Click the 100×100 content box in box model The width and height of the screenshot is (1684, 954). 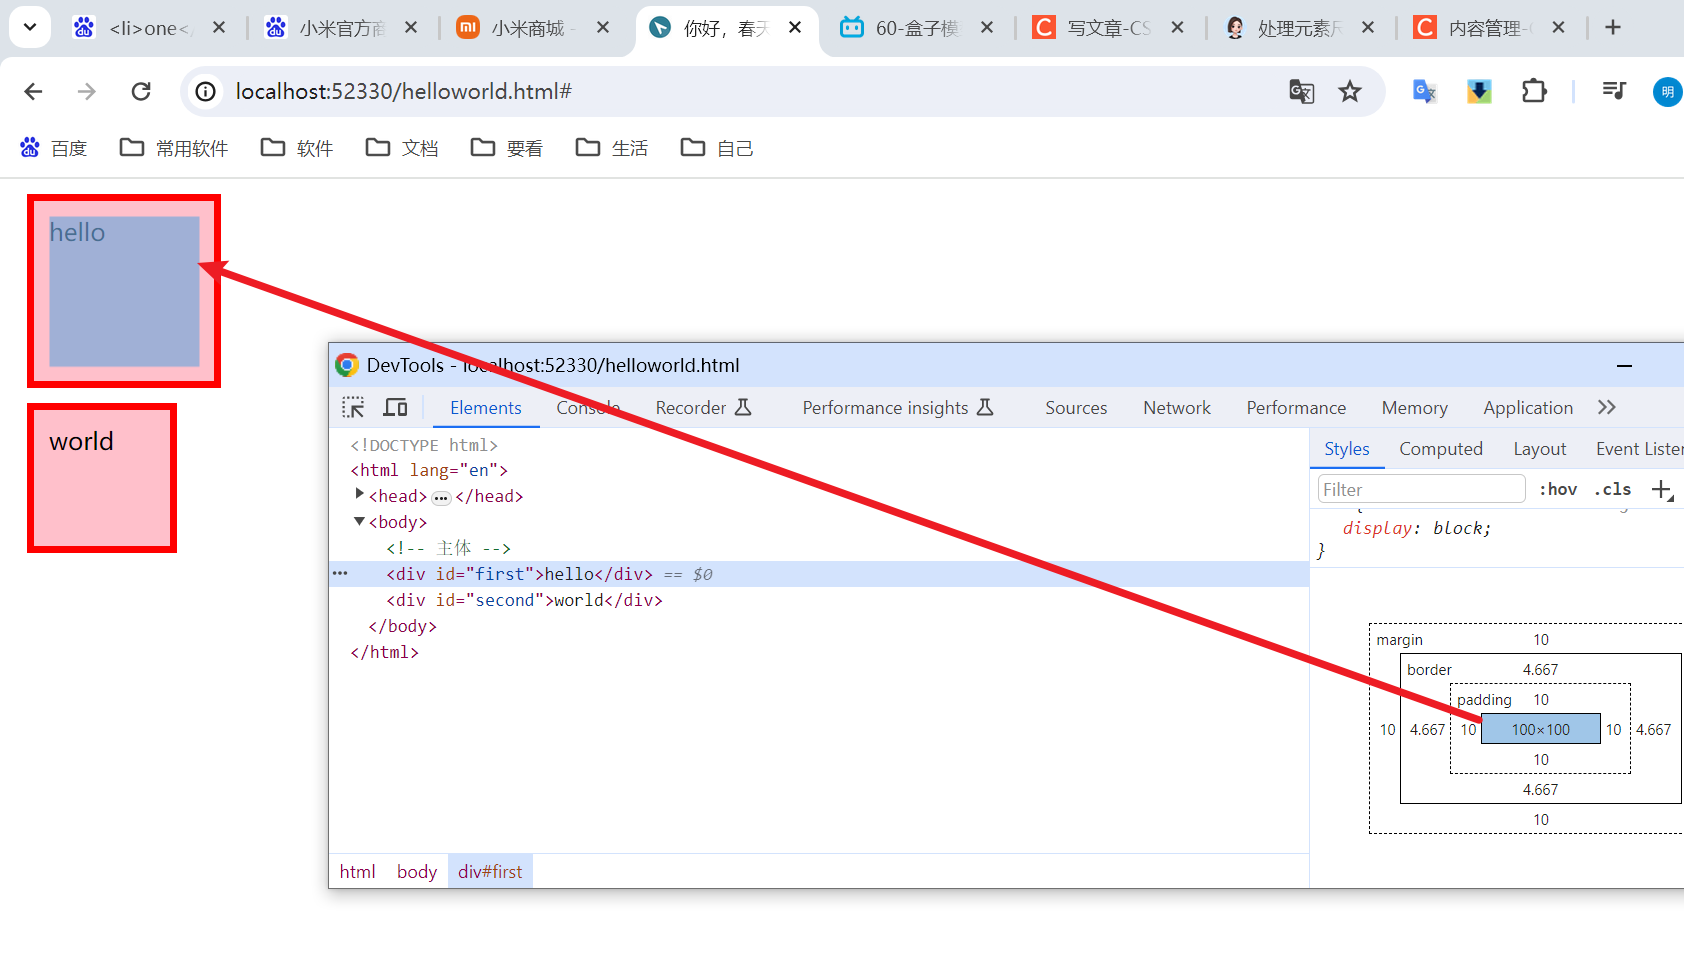pos(1541,730)
